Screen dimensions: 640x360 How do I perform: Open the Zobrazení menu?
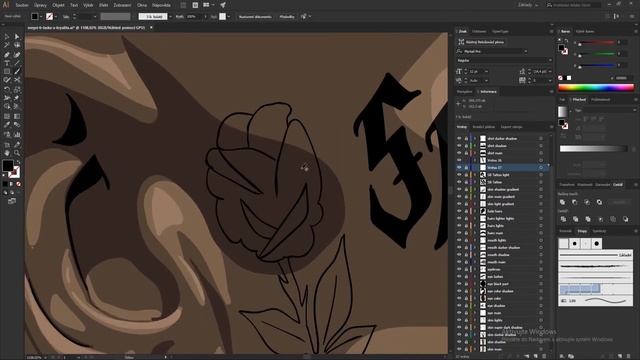122,5
